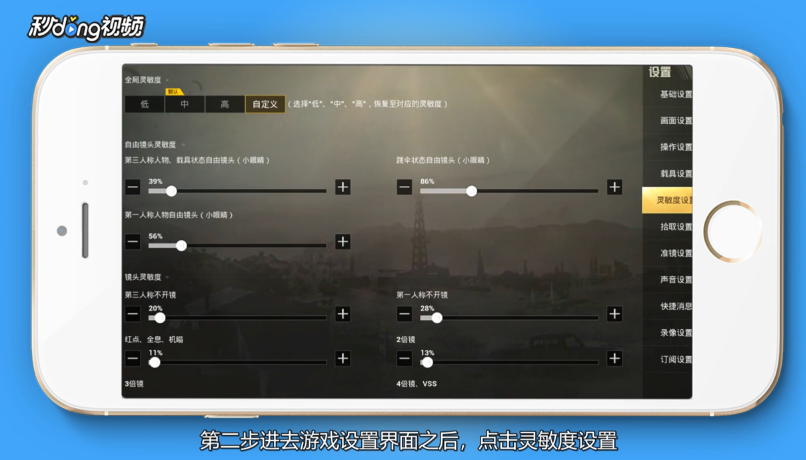Open the 基础设置 basic settings tab

668,95
